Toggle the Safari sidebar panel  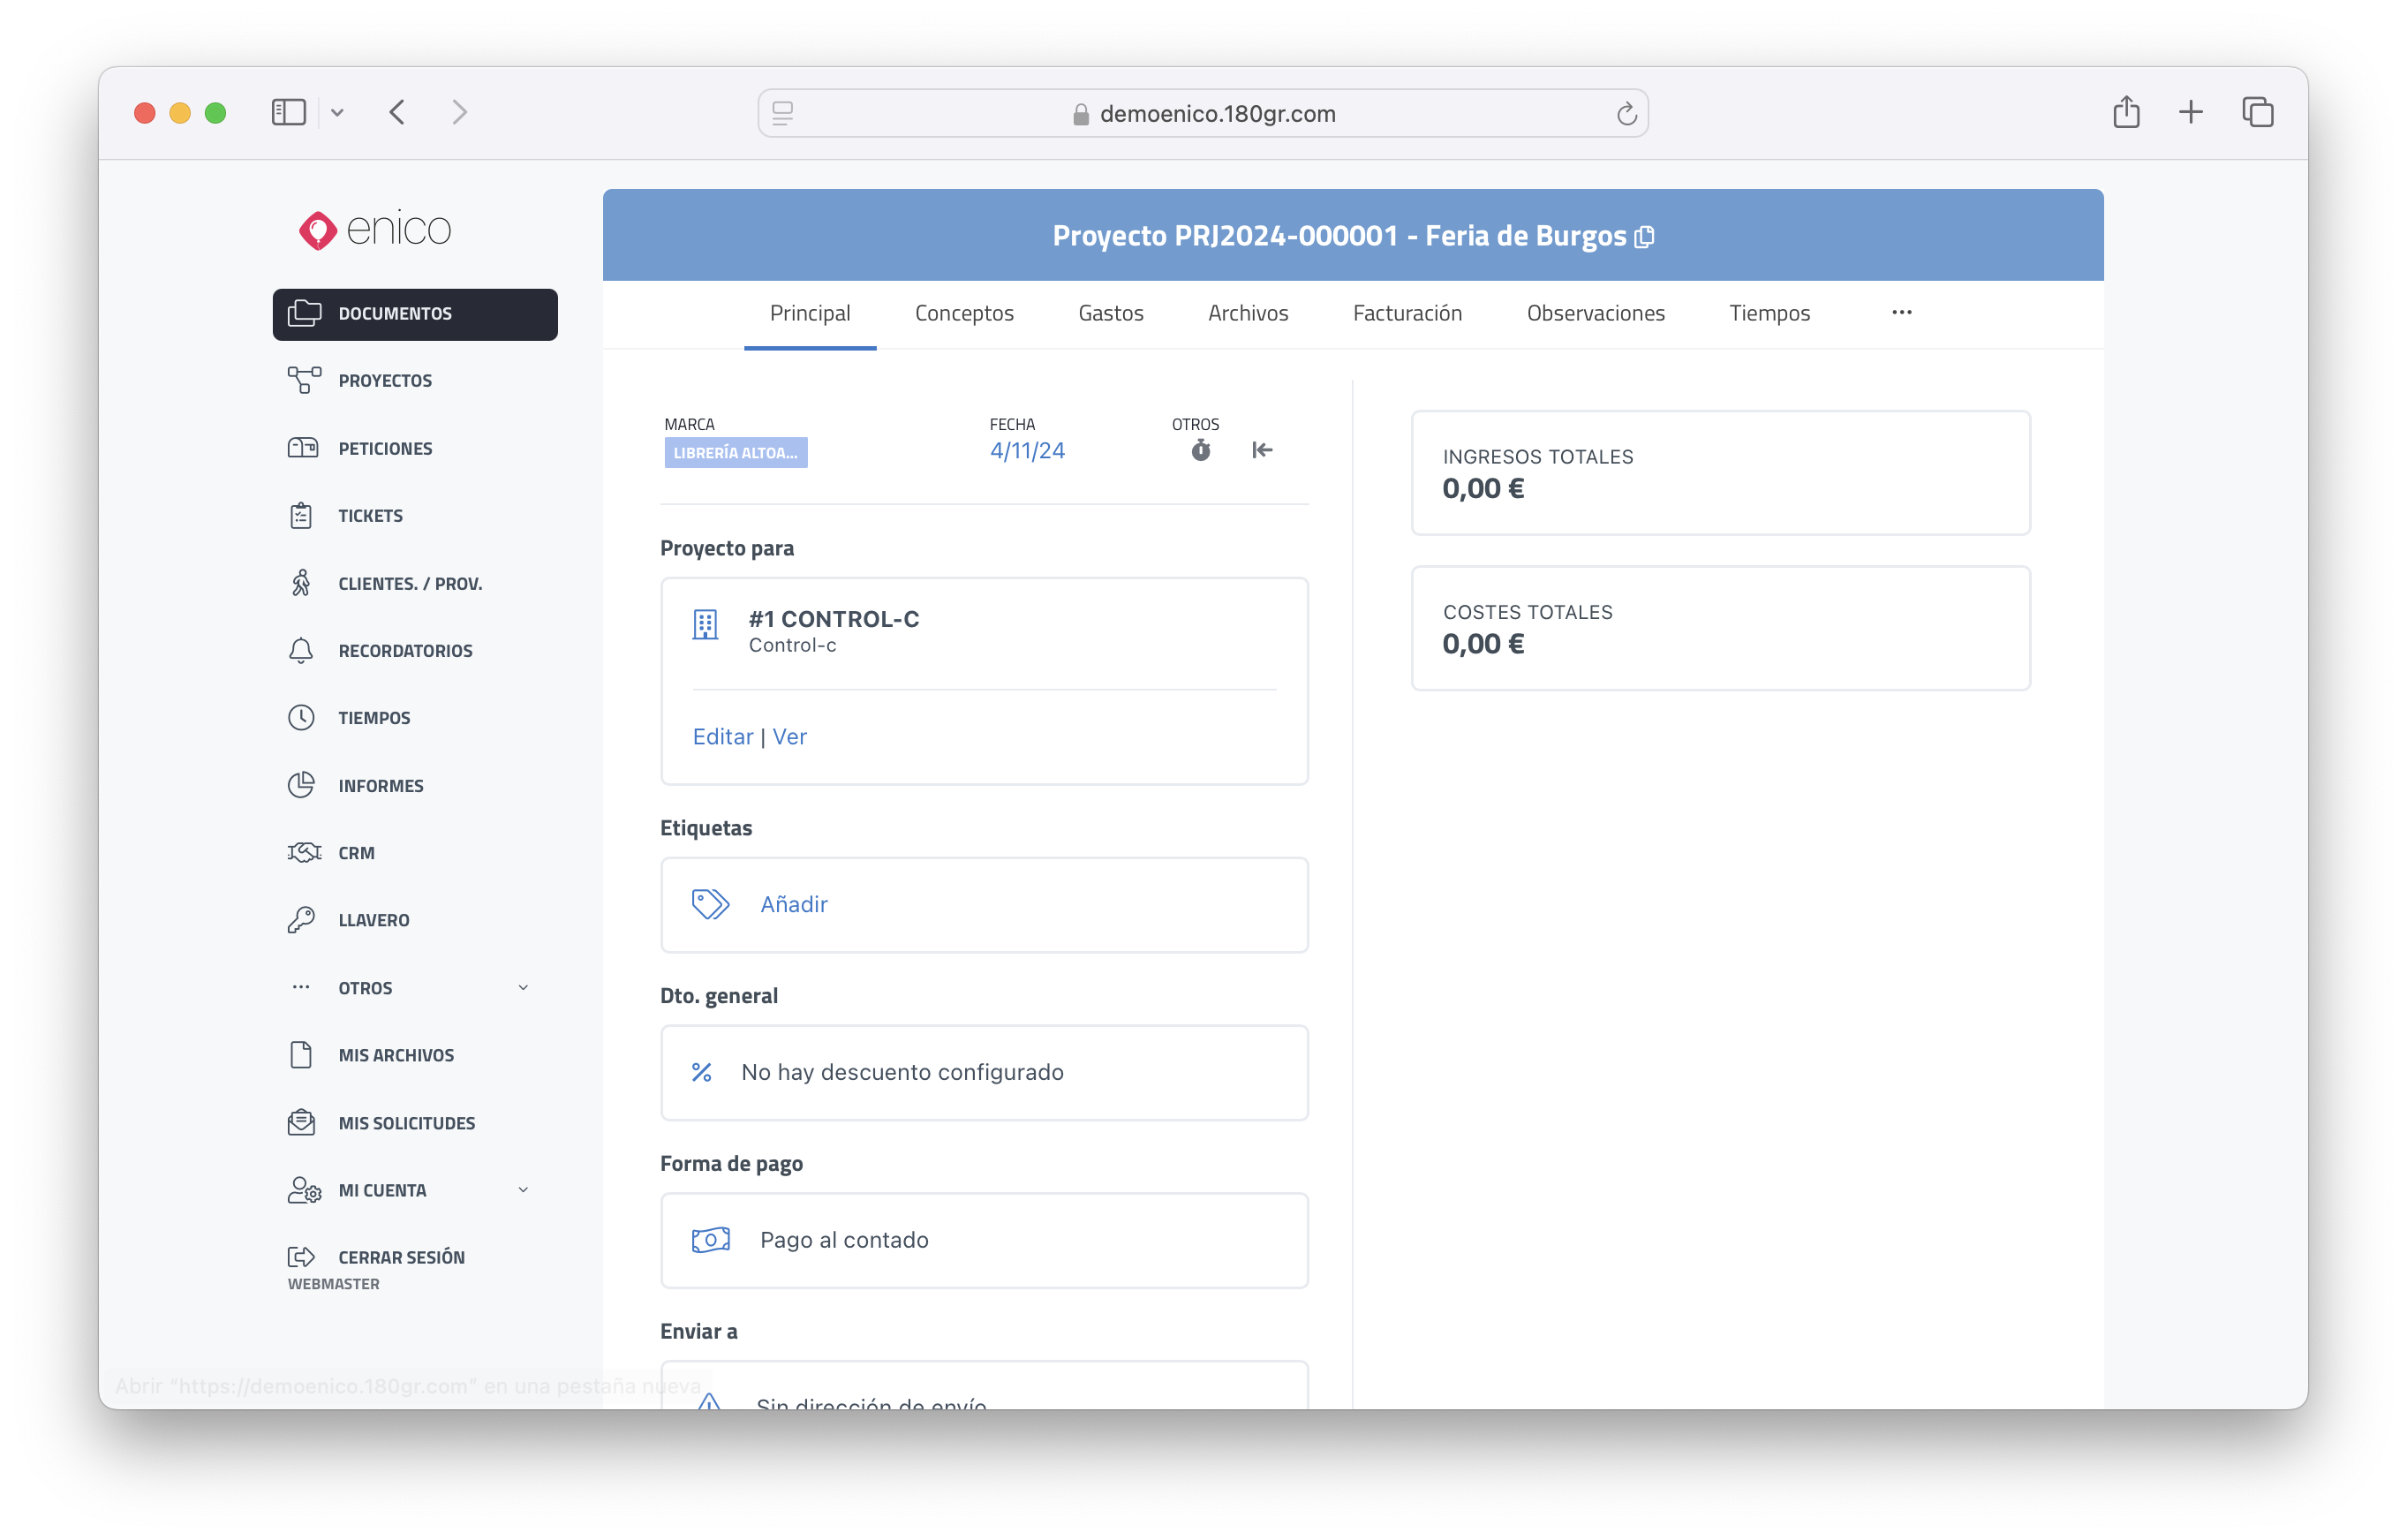[x=288, y=112]
